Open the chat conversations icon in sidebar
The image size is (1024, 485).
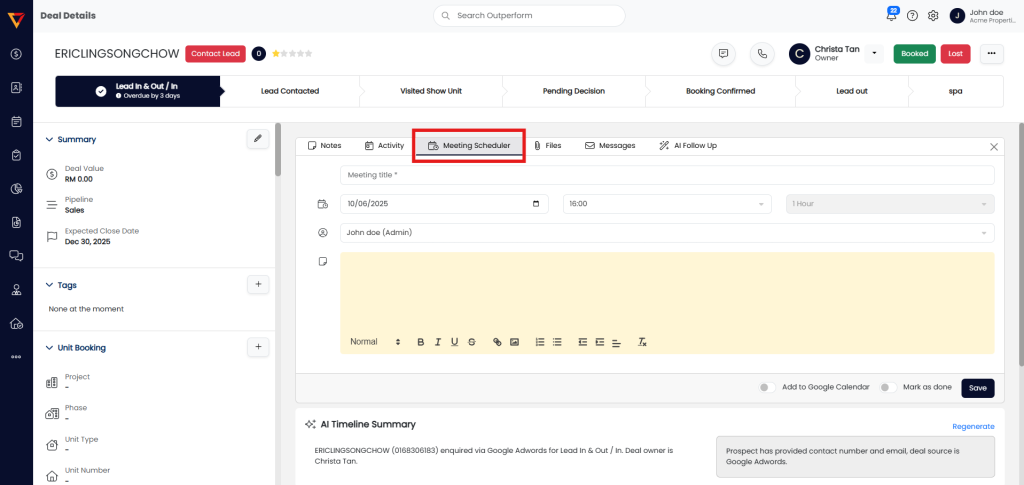pyautogui.click(x=16, y=256)
